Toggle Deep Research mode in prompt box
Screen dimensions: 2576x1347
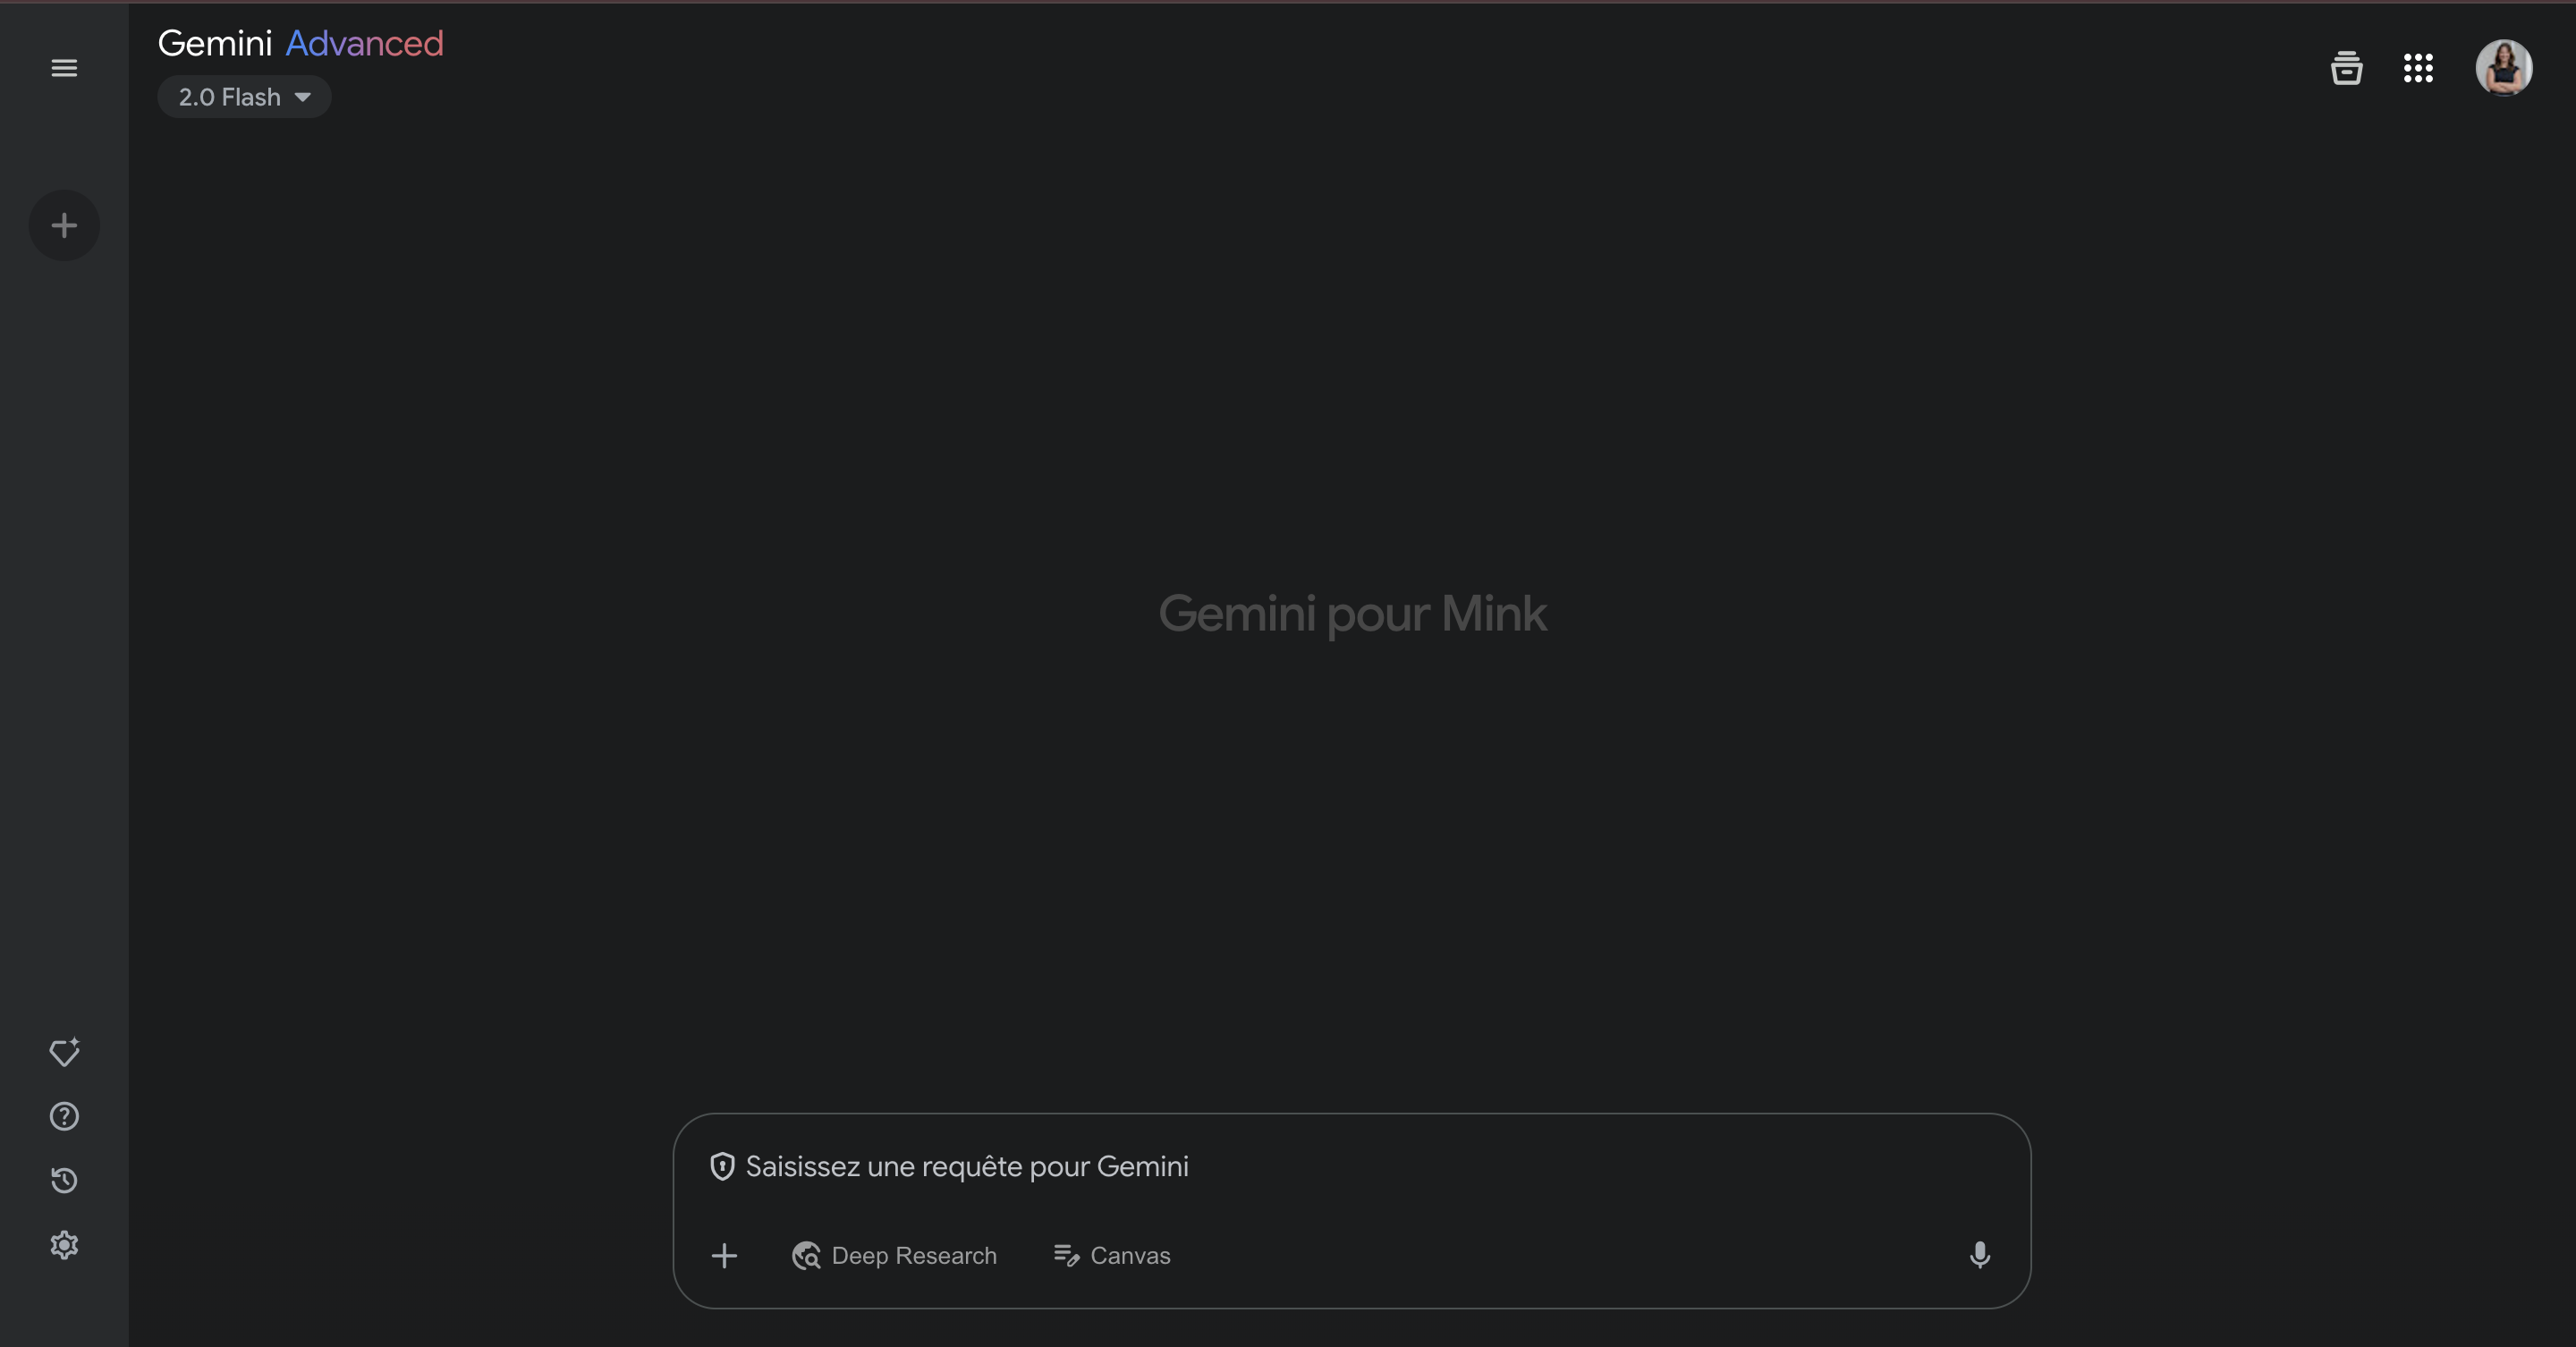coord(894,1255)
